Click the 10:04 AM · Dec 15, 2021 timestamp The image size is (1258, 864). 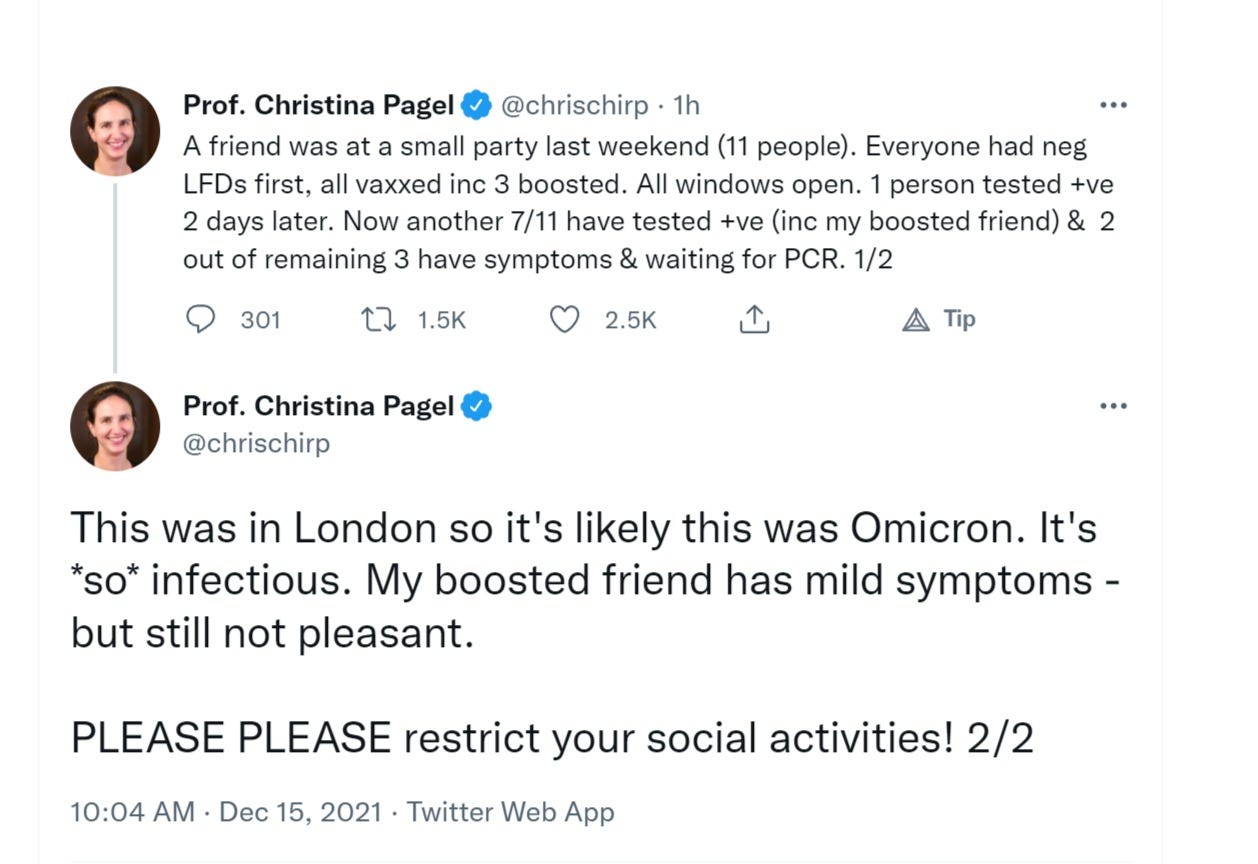click(227, 811)
